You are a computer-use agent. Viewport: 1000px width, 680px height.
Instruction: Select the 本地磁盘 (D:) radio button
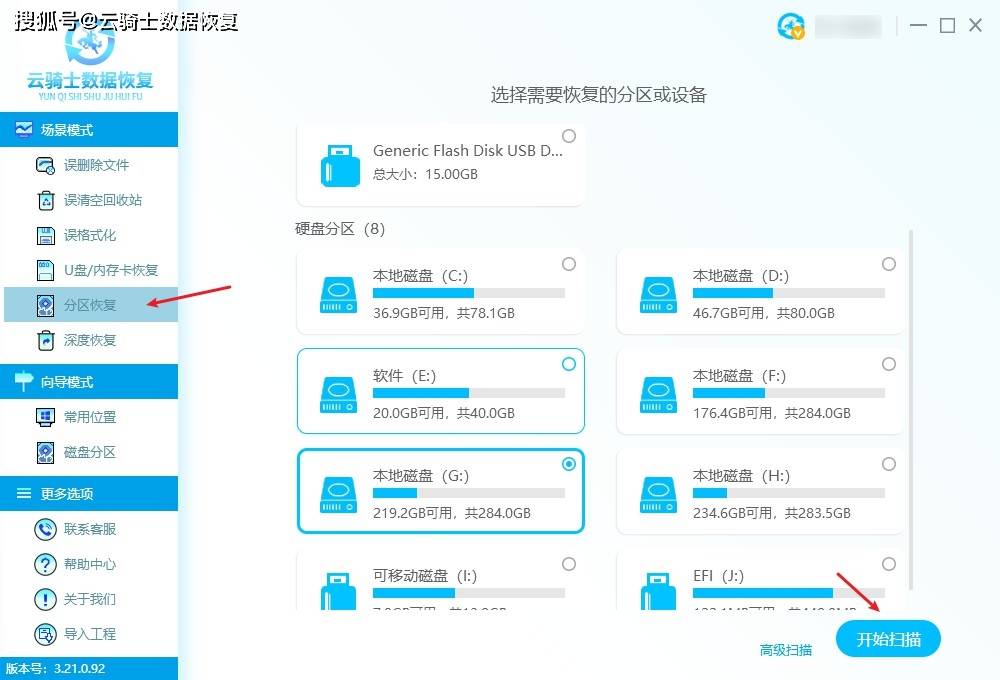click(889, 264)
